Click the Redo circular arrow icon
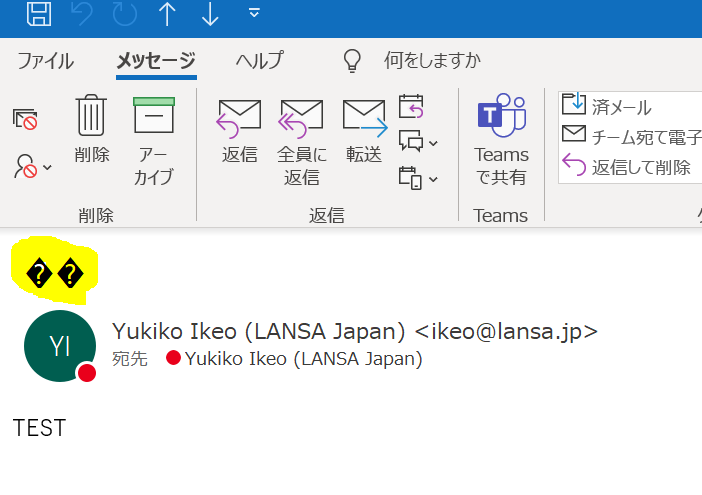 (124, 13)
